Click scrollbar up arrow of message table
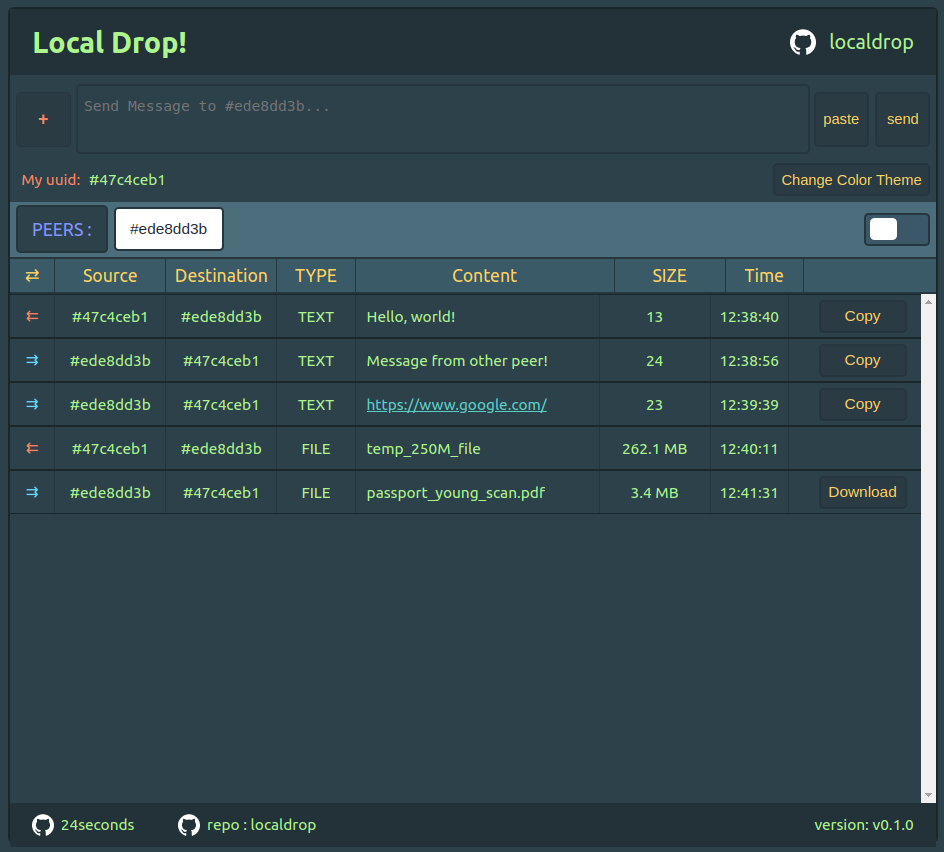Screen dimensions: 944x852 (x=928, y=301)
